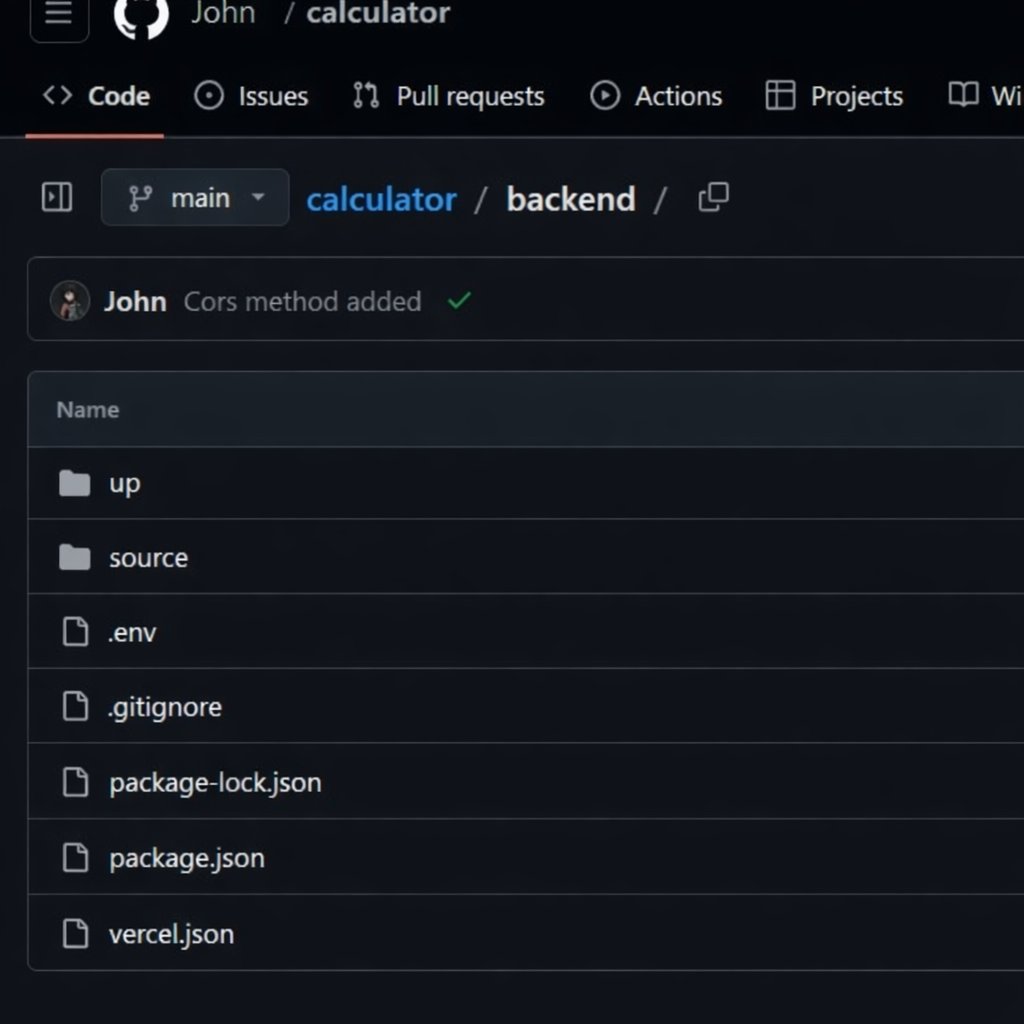Click the file icon beside .env
Viewport: 1024px width, 1024px height.
(75, 632)
